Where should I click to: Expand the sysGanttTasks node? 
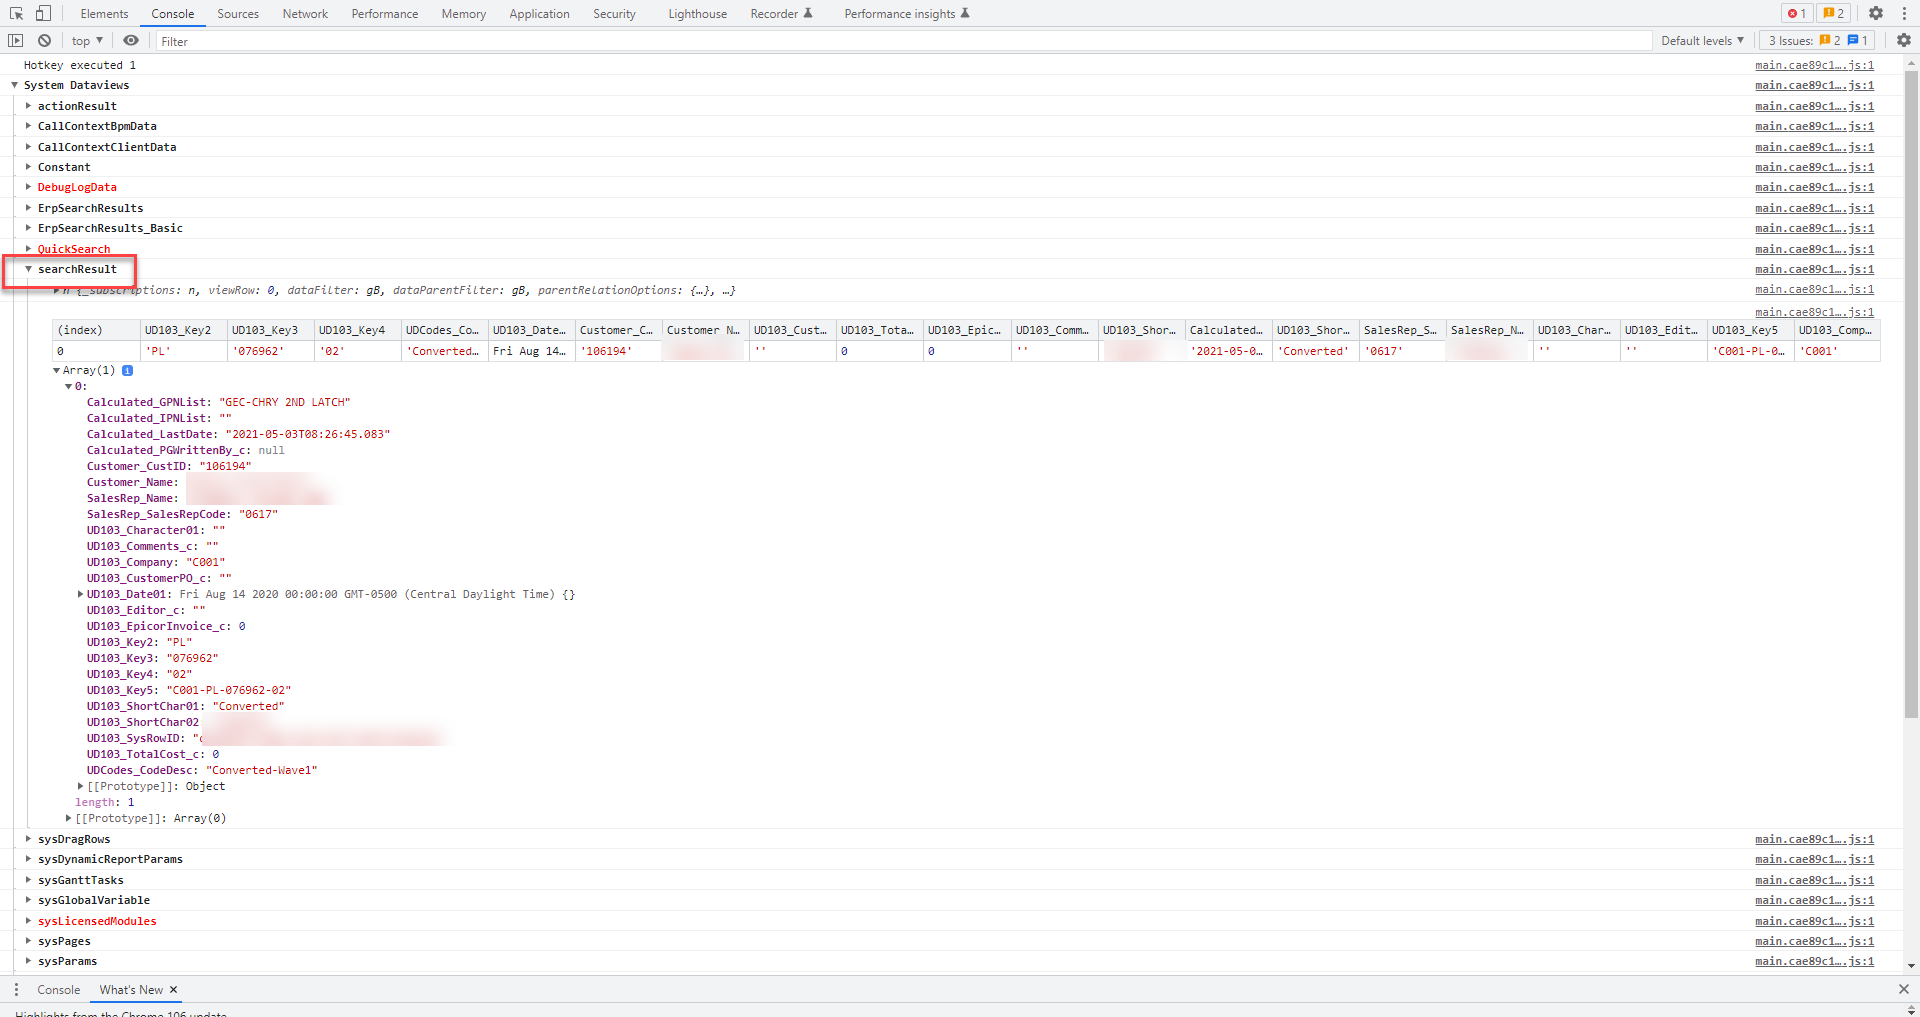coord(29,881)
